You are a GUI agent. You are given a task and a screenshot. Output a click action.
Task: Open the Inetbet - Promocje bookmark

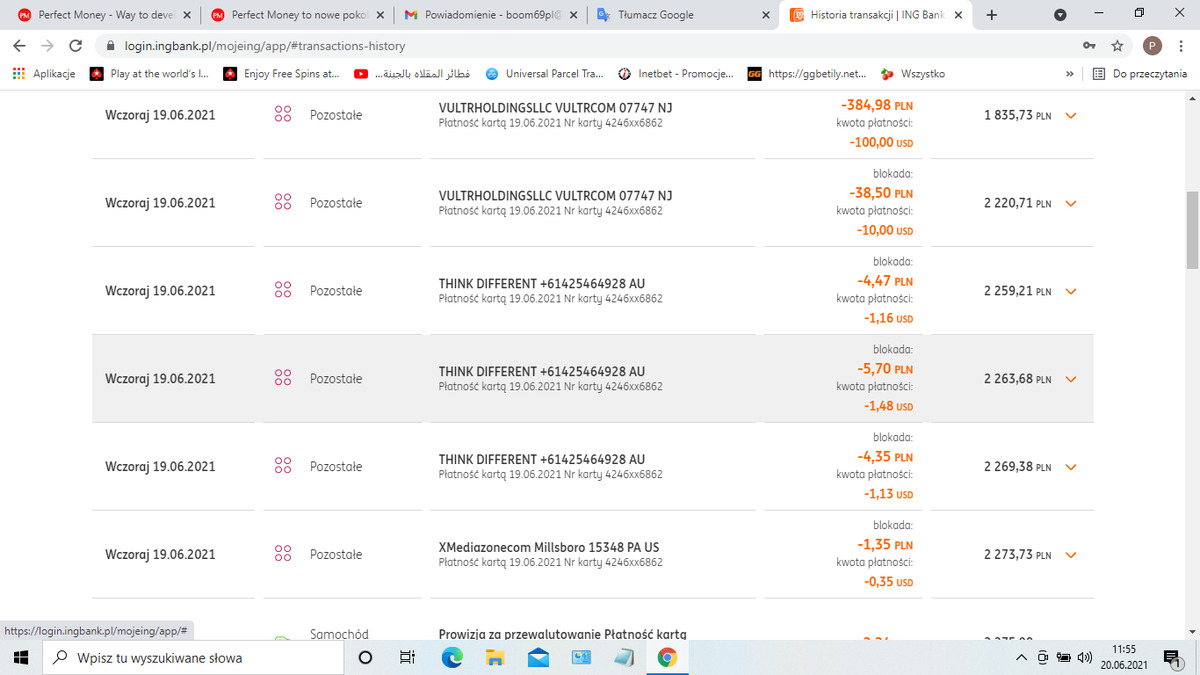[675, 74]
